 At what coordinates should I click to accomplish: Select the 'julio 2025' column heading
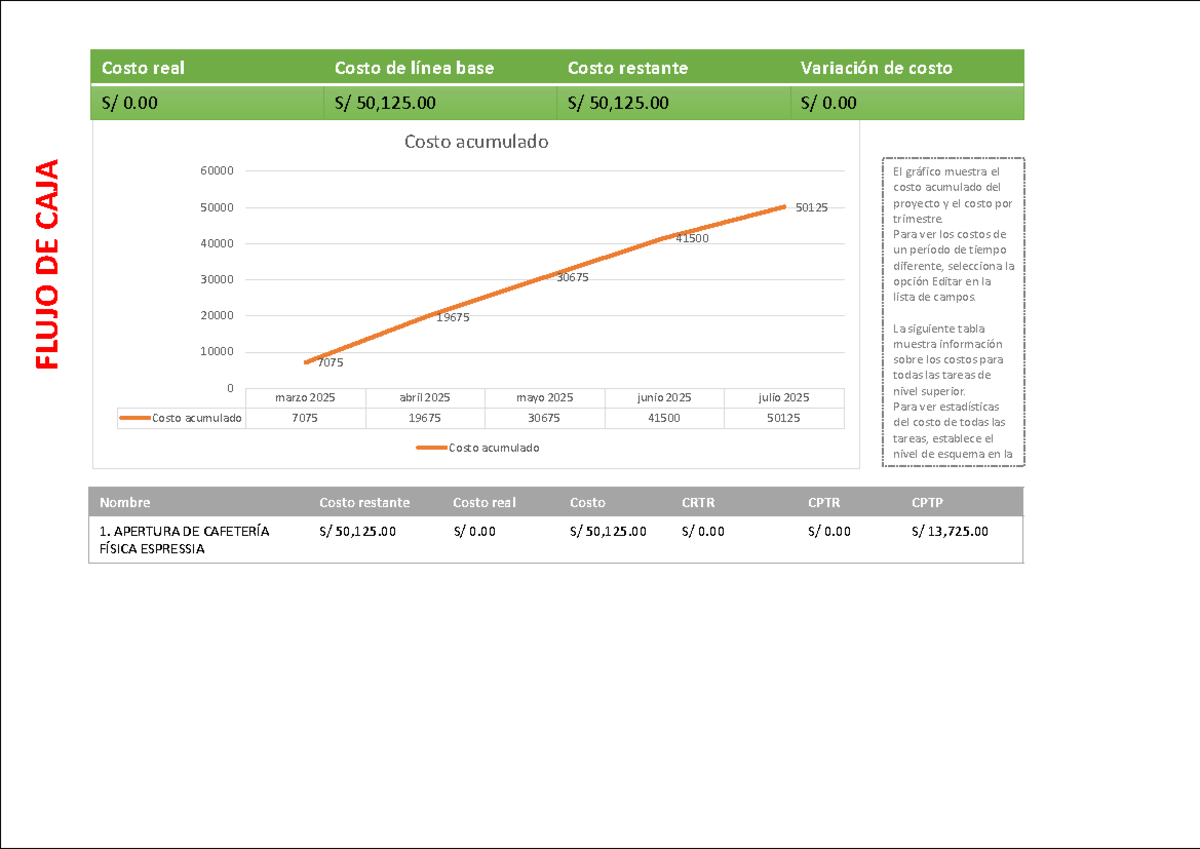click(784, 397)
